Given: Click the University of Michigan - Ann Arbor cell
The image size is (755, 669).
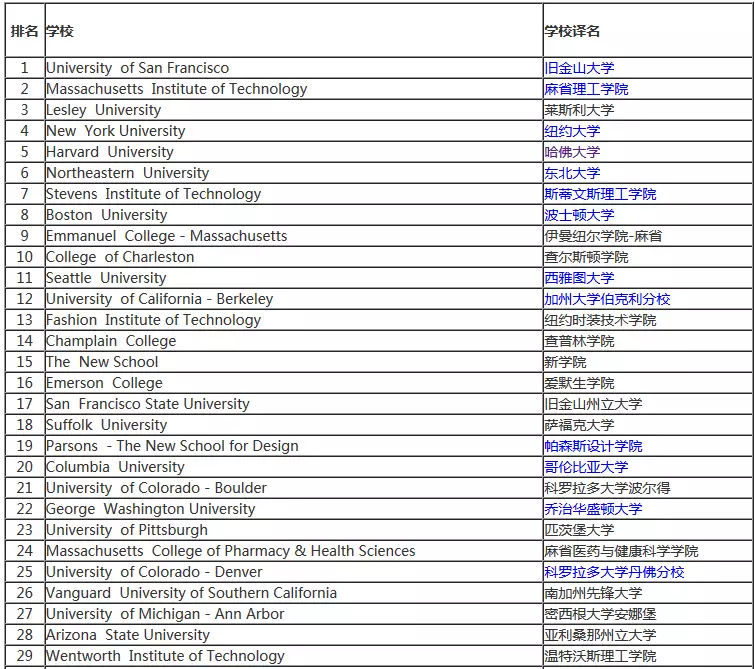Looking at the screenshot, I should [x=294, y=614].
